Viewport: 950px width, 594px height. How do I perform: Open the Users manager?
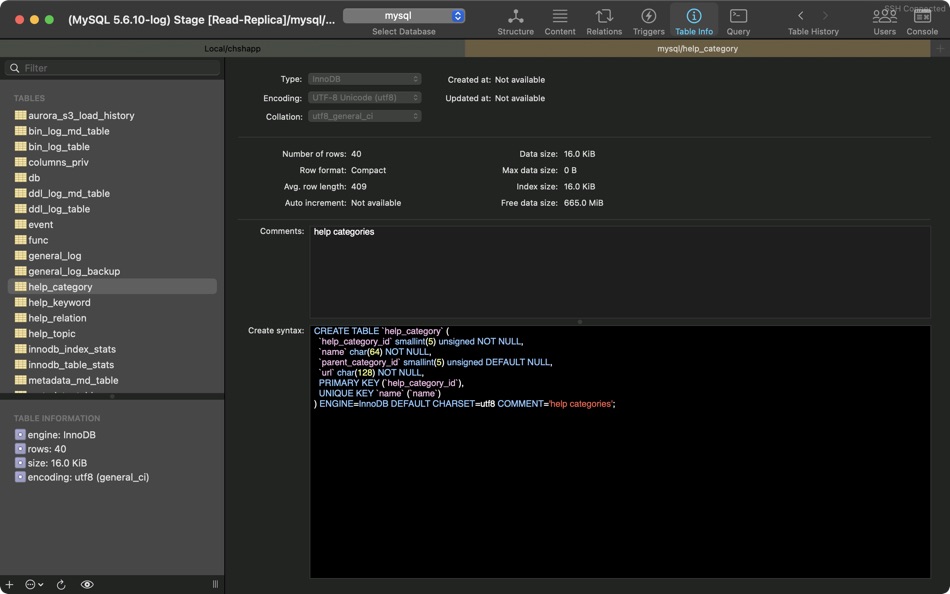pos(885,22)
